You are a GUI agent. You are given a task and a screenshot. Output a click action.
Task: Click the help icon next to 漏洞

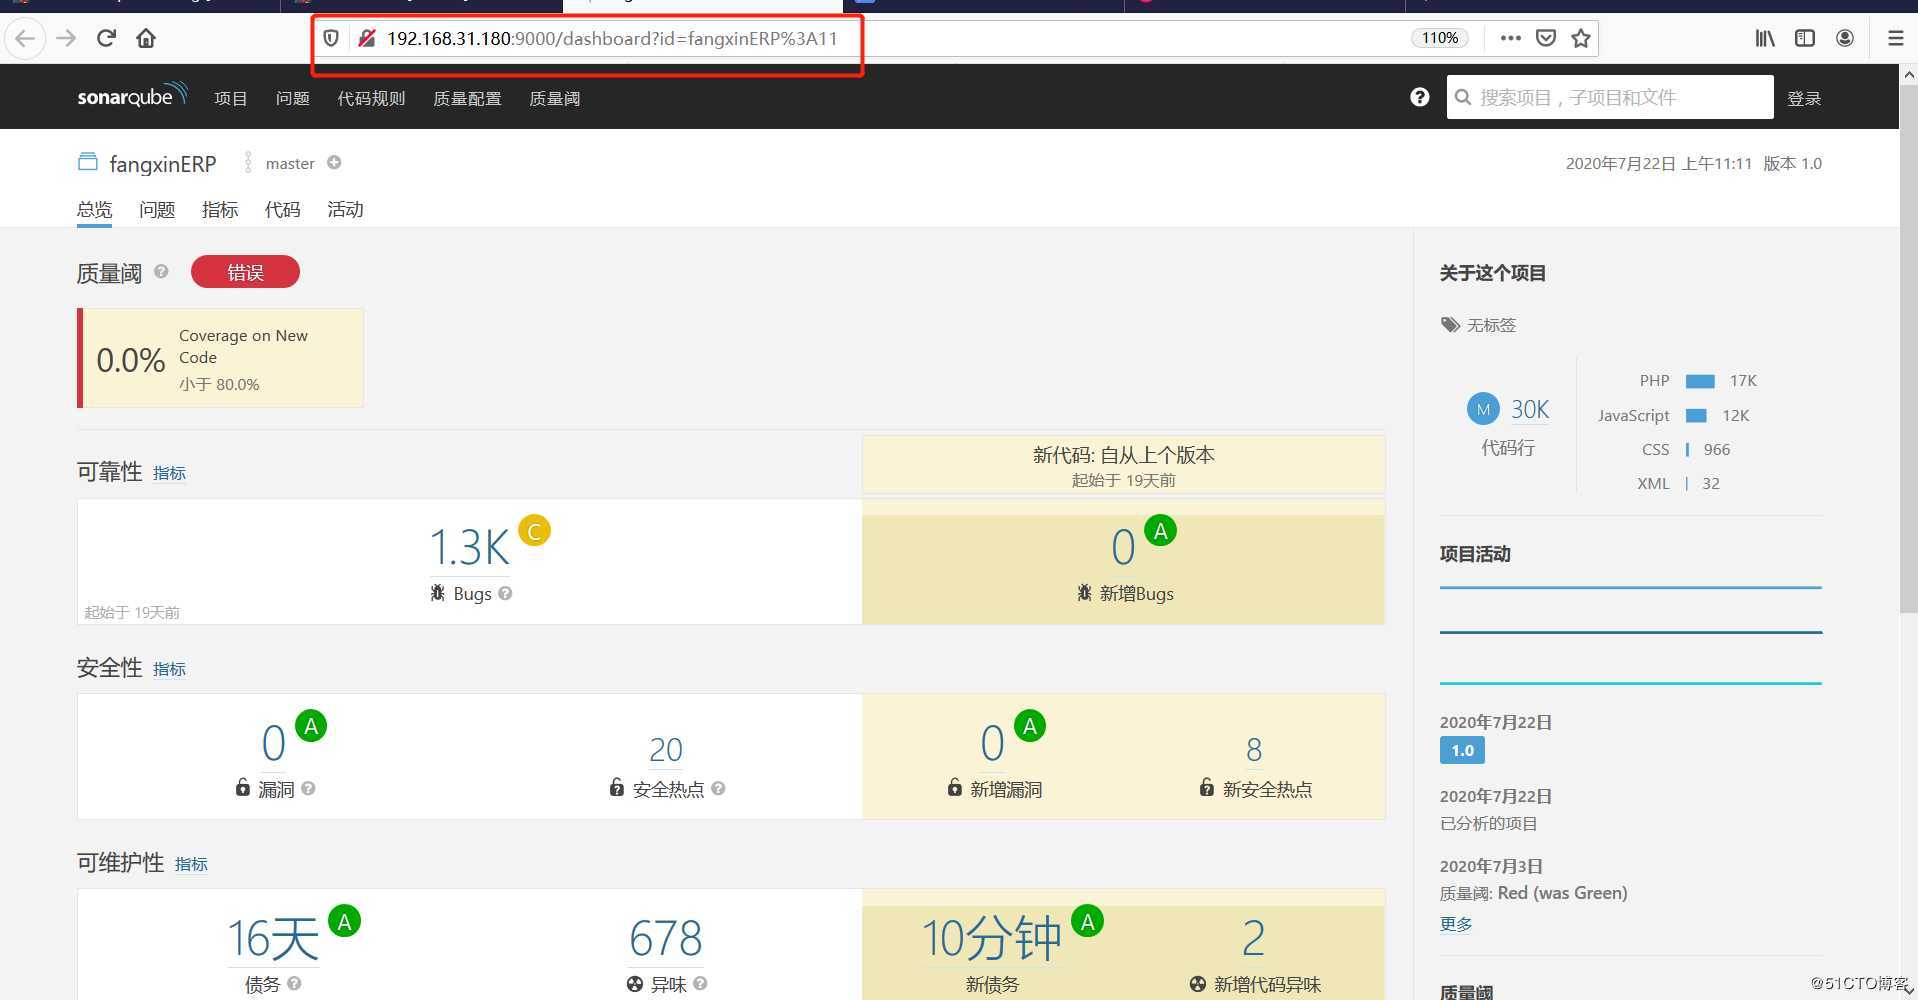click(308, 788)
